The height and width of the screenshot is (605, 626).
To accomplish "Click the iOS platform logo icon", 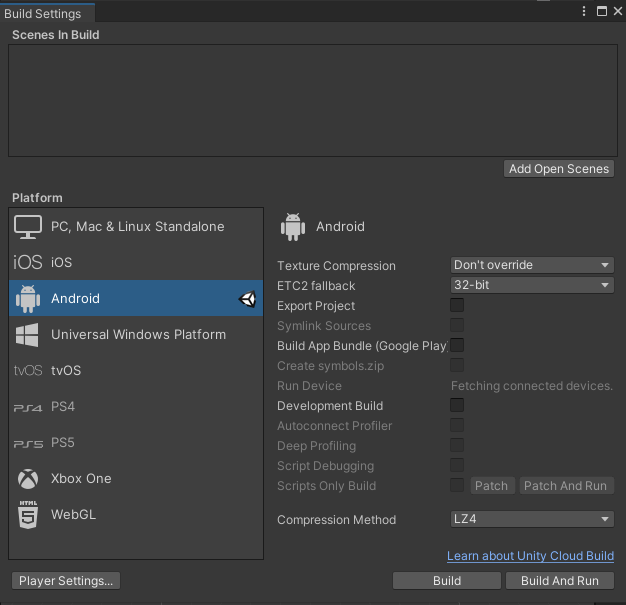I will (28, 262).
